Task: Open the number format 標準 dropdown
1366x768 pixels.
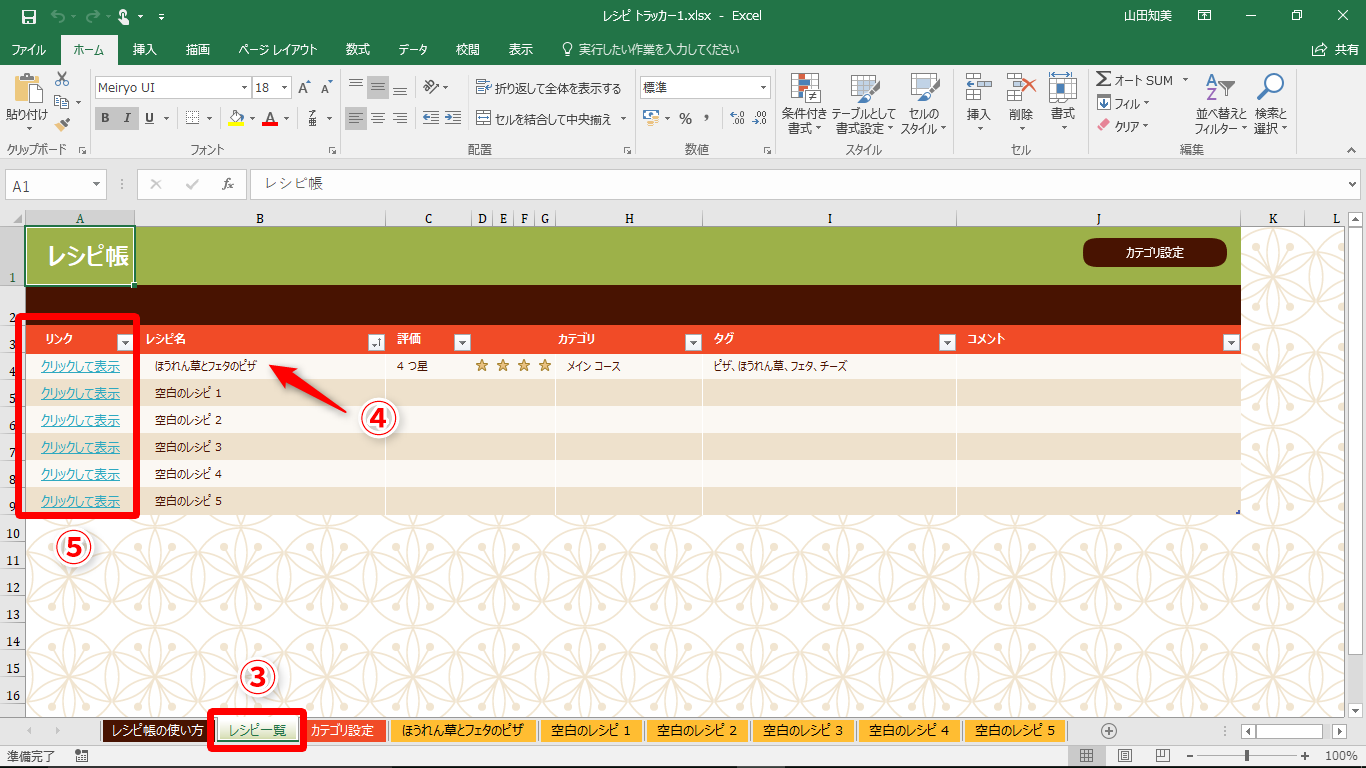Action: pyautogui.click(x=764, y=88)
